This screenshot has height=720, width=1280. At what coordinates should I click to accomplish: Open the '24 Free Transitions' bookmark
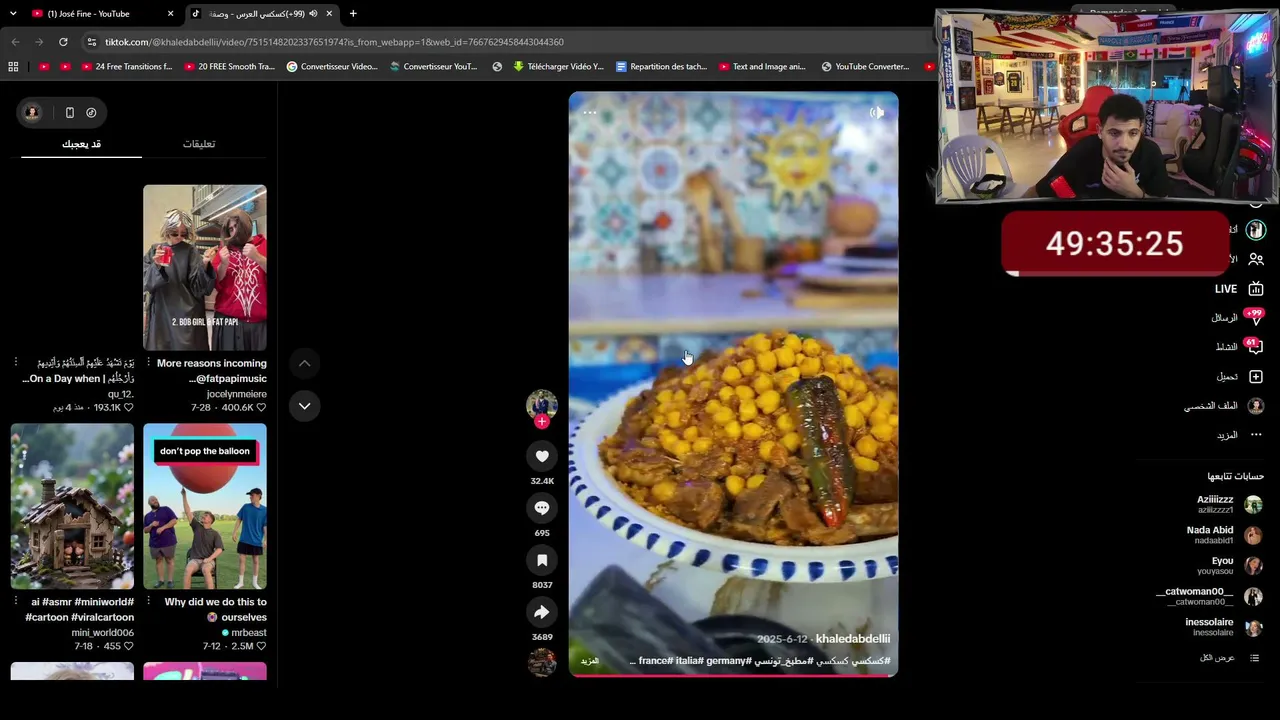[x=125, y=67]
